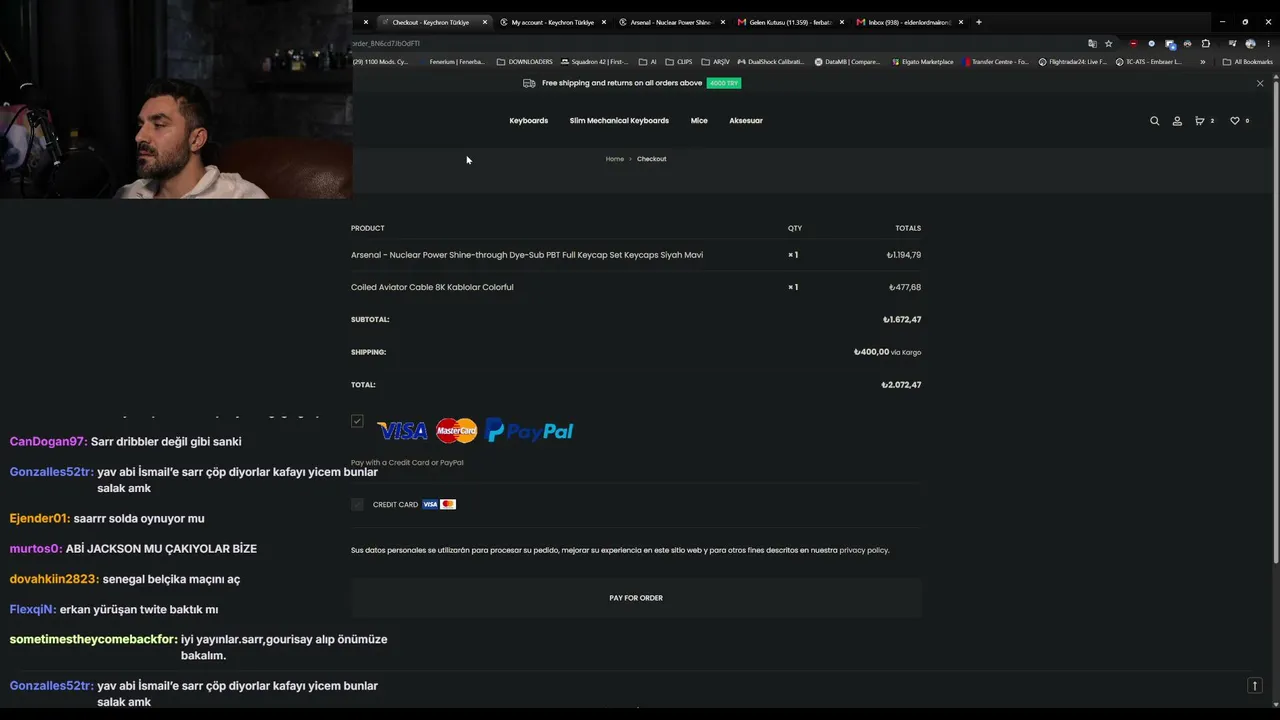Click the small Visa badge beside CREDIT CARD
This screenshot has height=720, width=1280.
coord(430,504)
